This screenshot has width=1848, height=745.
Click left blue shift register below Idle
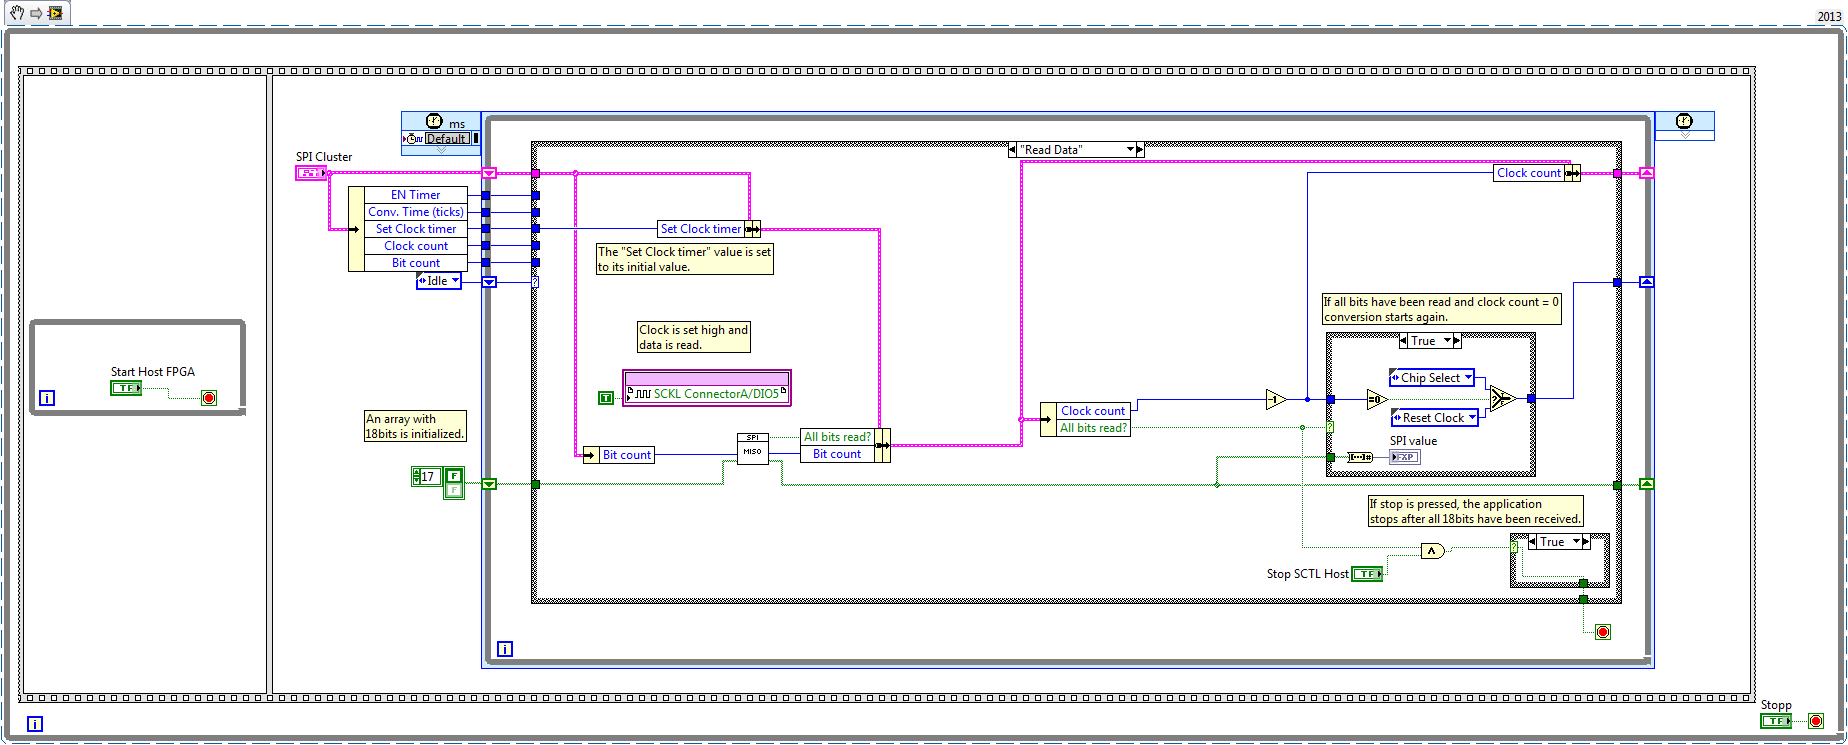[489, 282]
